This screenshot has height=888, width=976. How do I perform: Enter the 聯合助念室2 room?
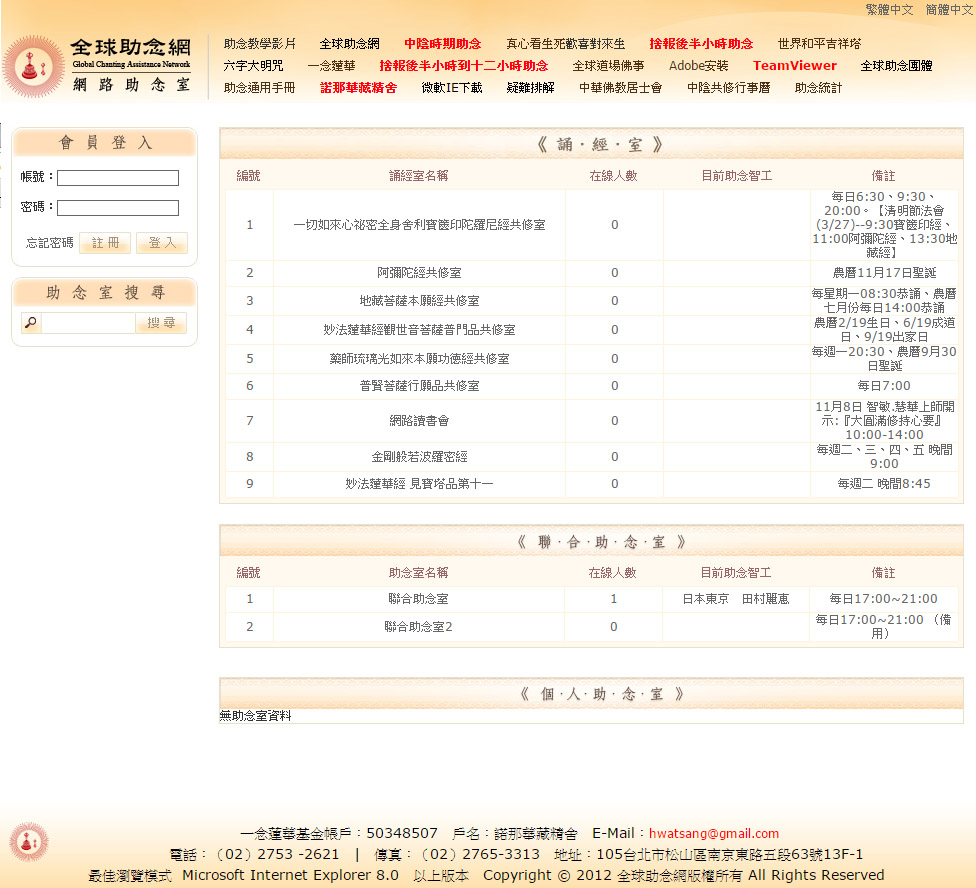click(418, 627)
